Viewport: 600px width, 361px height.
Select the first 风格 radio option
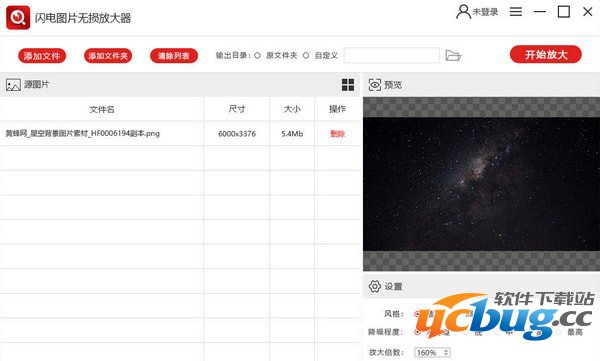click(x=417, y=314)
